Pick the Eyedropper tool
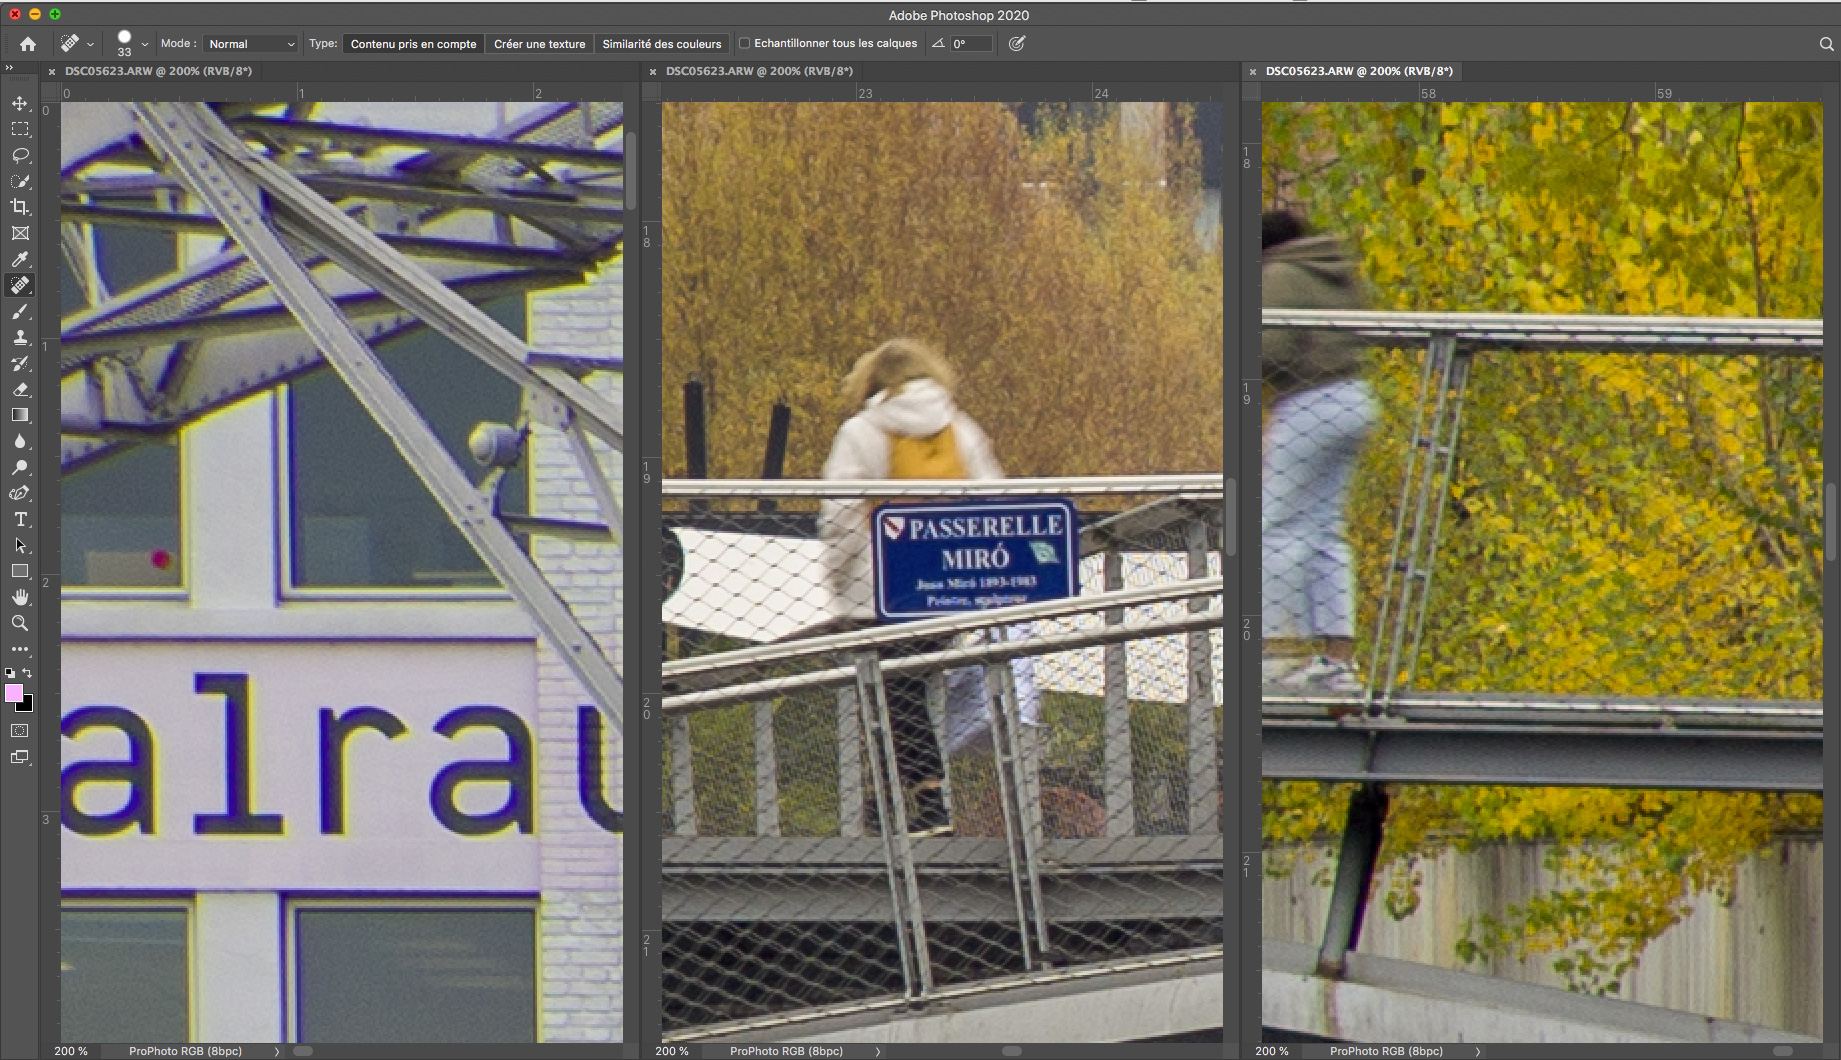This screenshot has height=1060, width=1841. coord(20,259)
